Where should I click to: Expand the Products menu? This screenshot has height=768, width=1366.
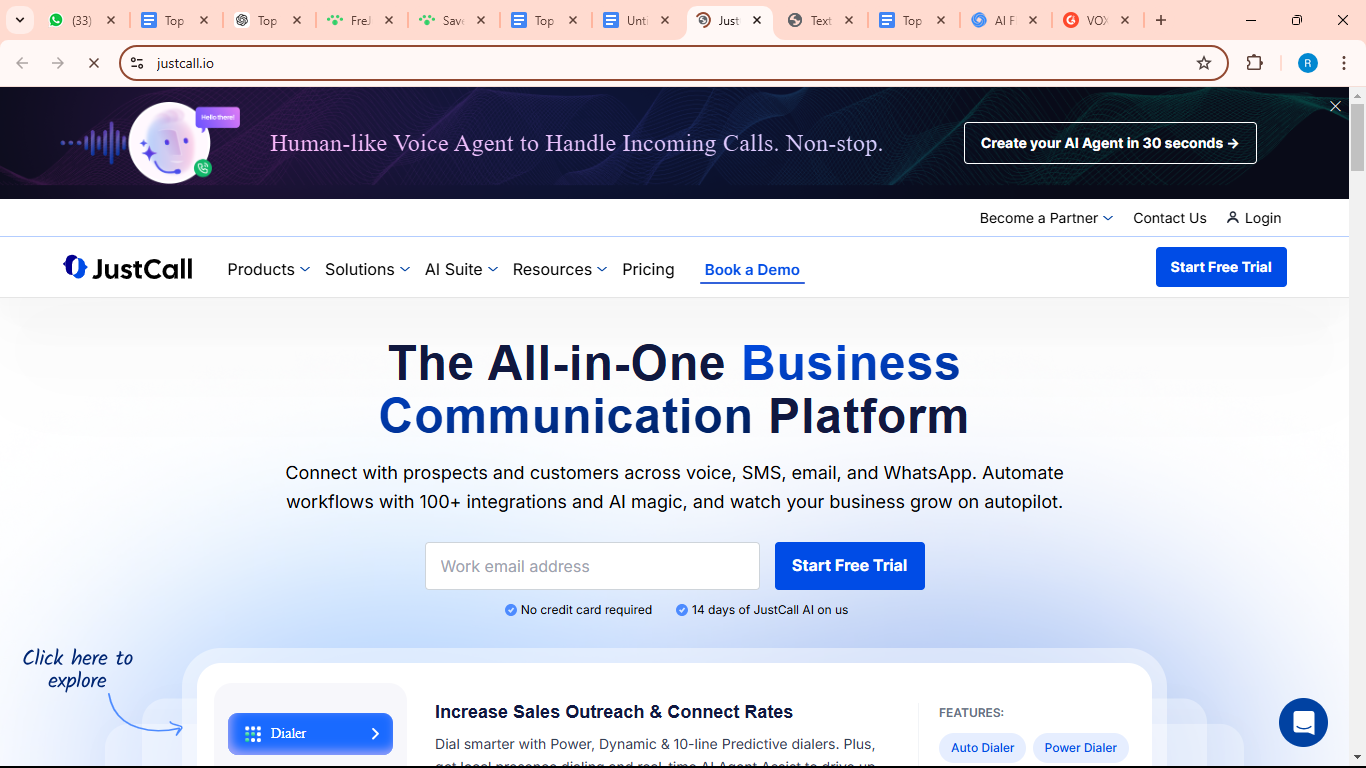point(268,269)
